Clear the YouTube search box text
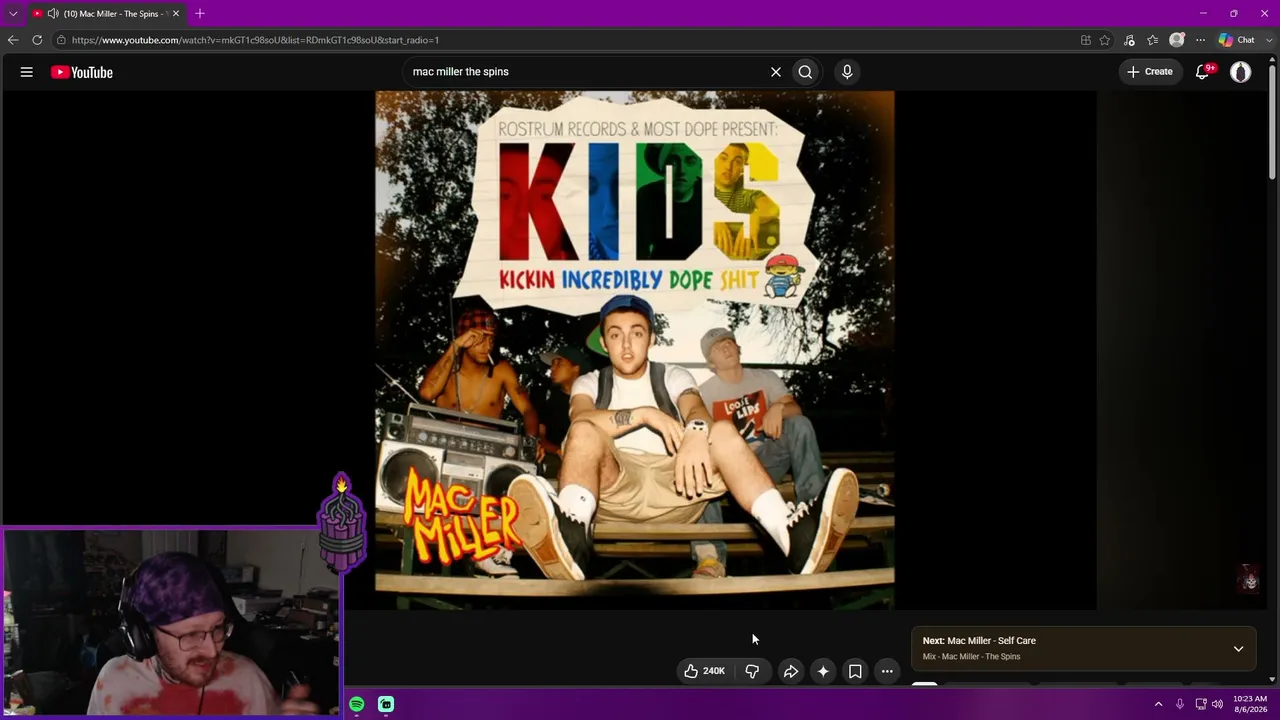Screen dimensions: 1280x720 pos(775,72)
